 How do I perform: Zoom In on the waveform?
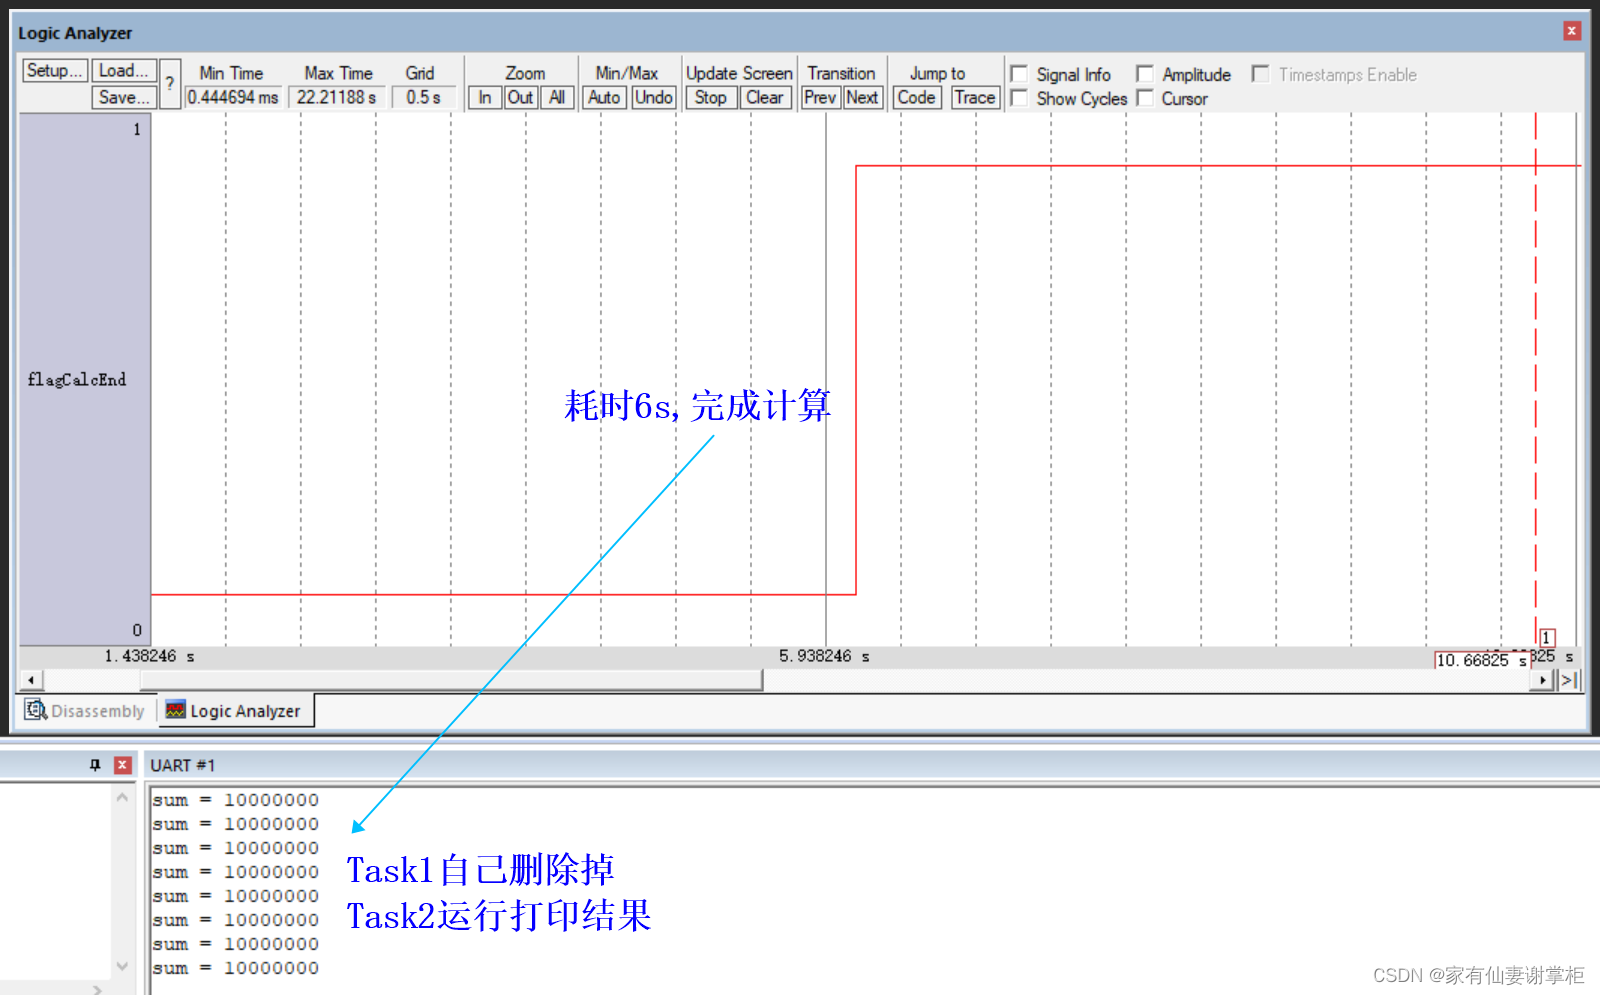point(485,97)
